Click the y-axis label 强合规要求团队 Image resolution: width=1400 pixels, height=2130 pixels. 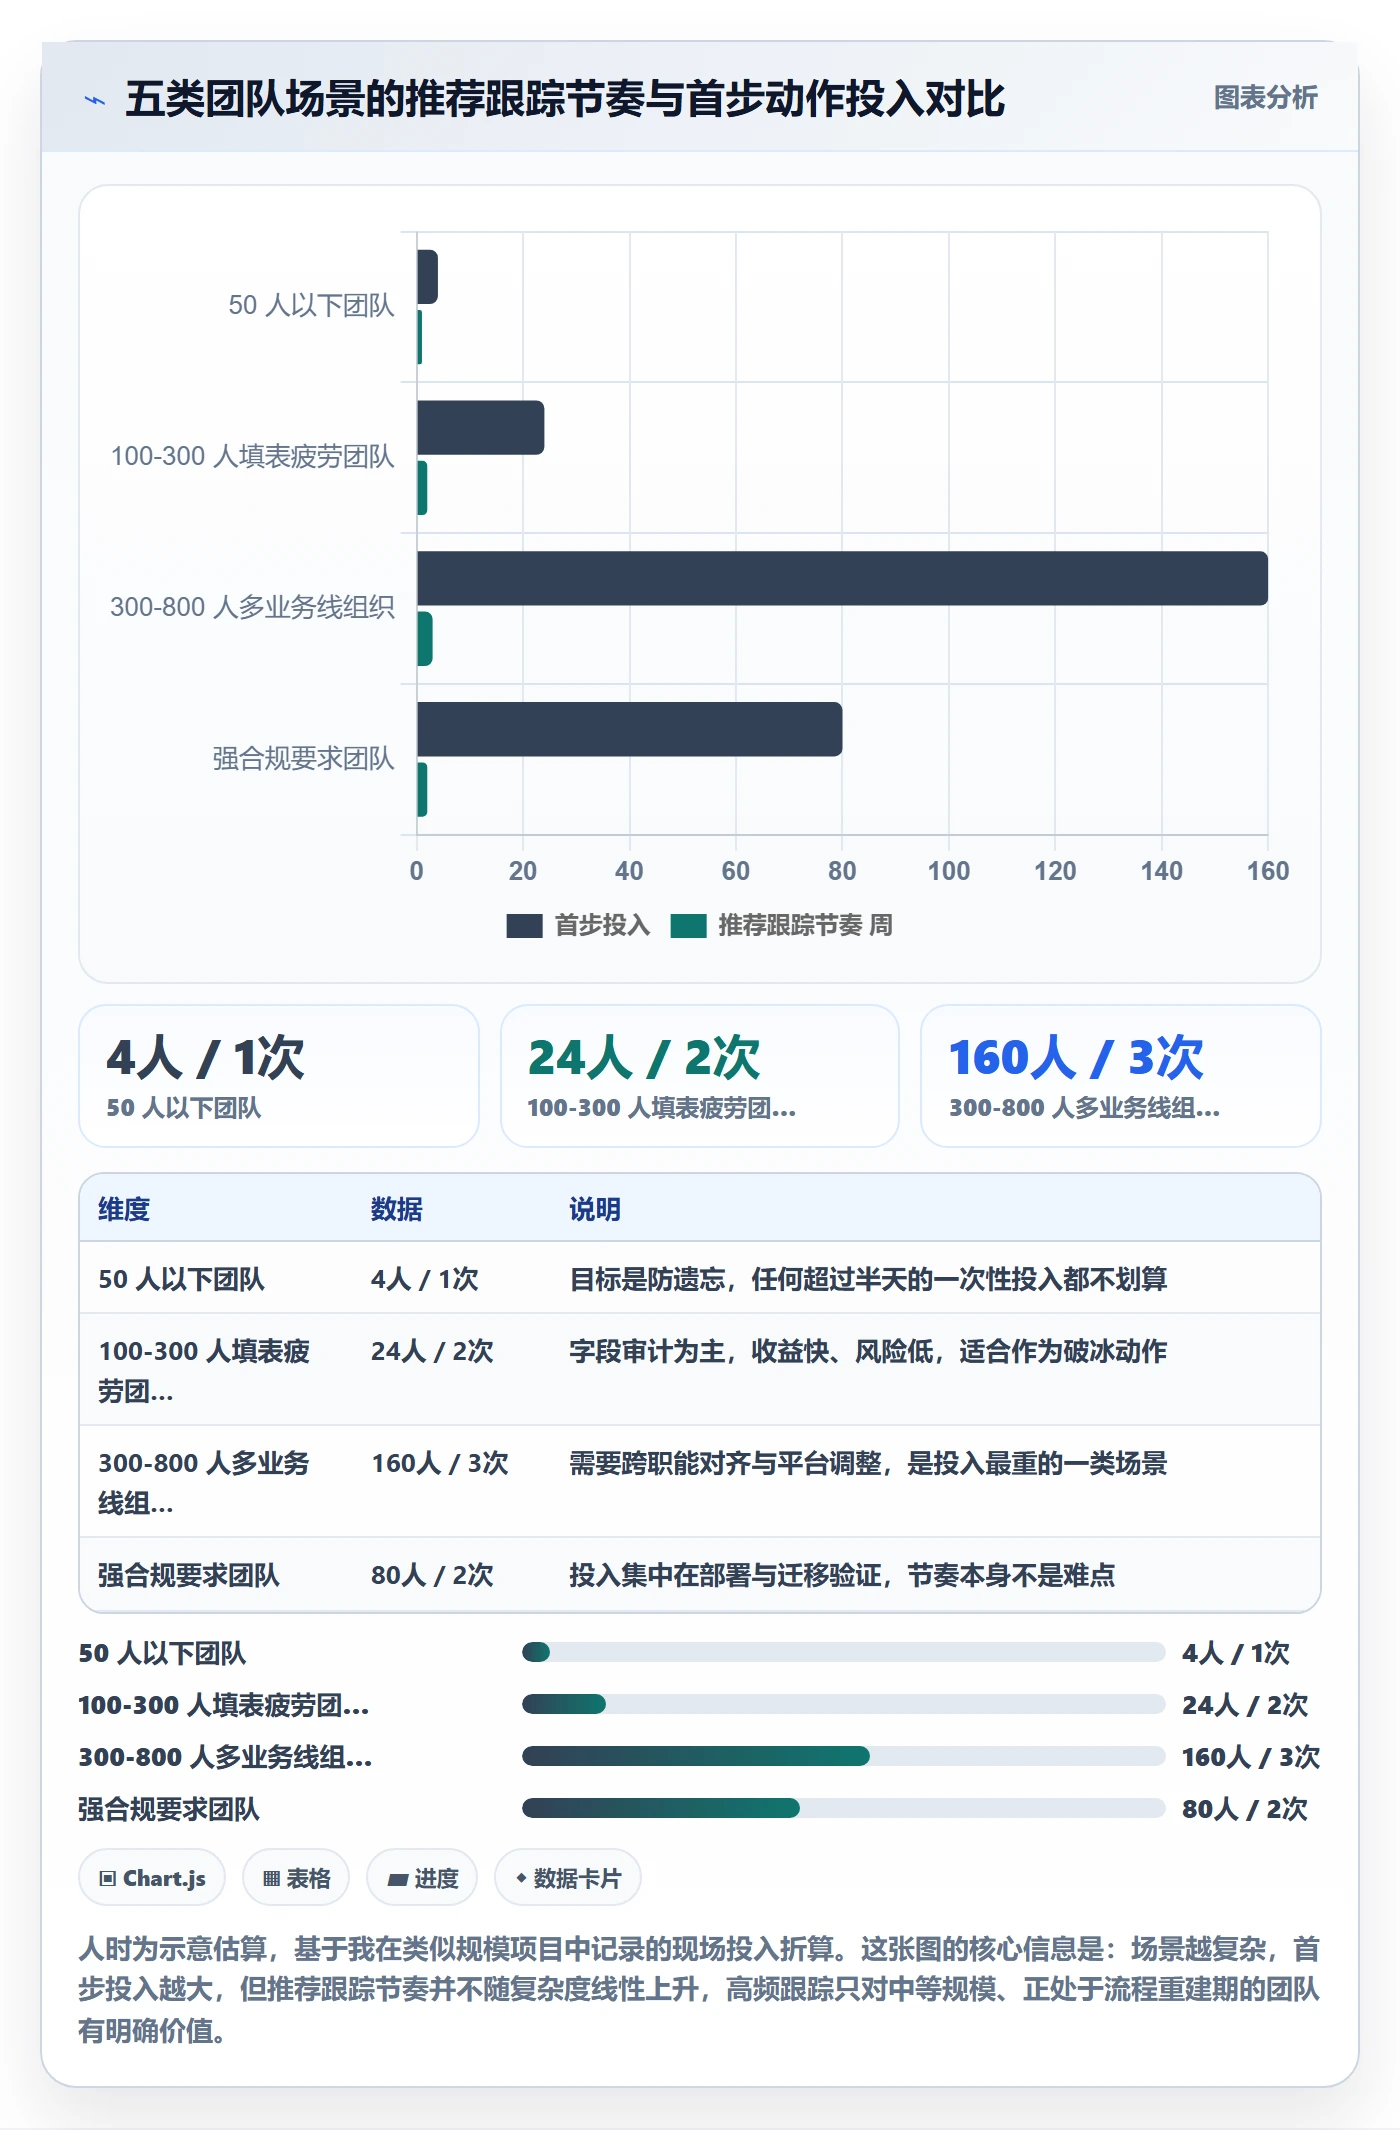click(303, 758)
